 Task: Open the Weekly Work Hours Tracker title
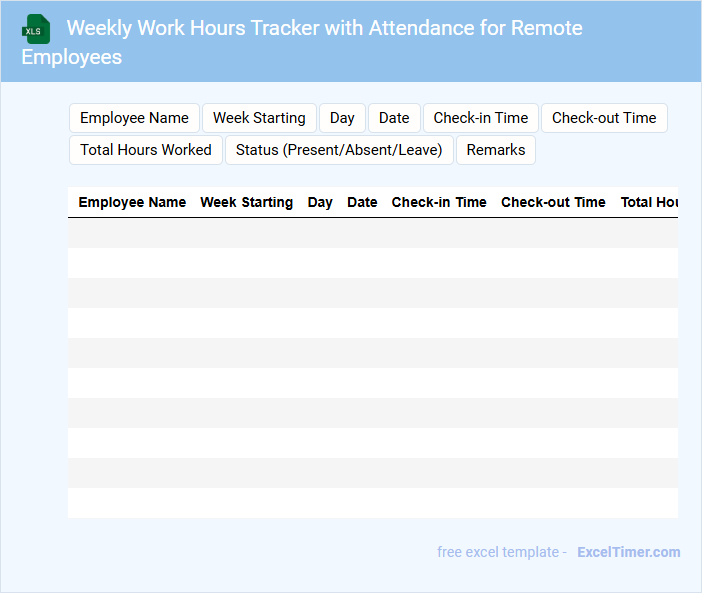(302, 42)
